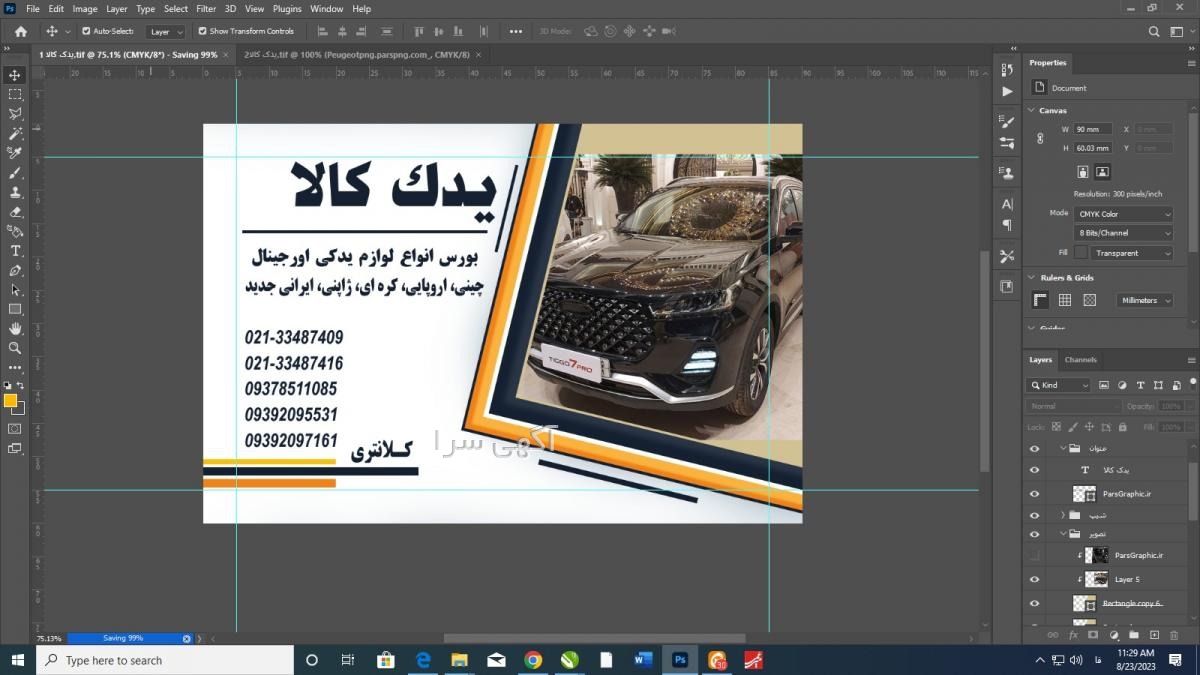This screenshot has width=1200, height=675.
Task: Toggle the Auto-Select checkbox
Action: point(86,31)
